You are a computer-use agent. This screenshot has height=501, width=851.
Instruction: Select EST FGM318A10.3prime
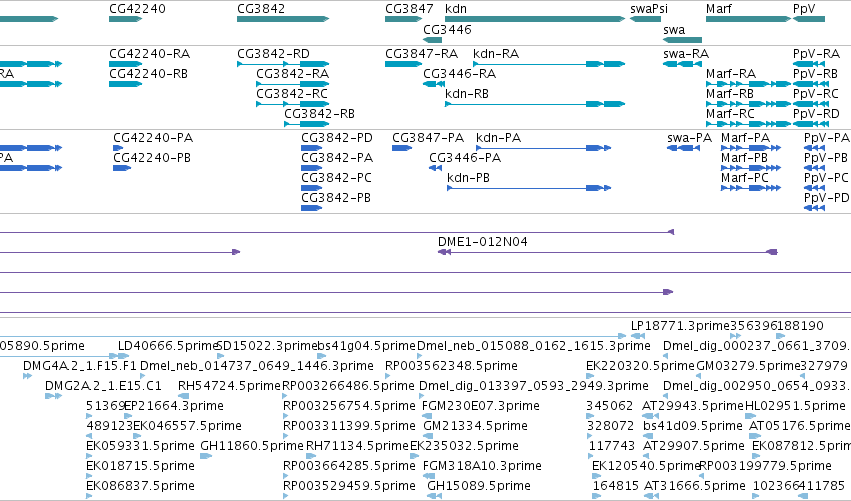482,466
